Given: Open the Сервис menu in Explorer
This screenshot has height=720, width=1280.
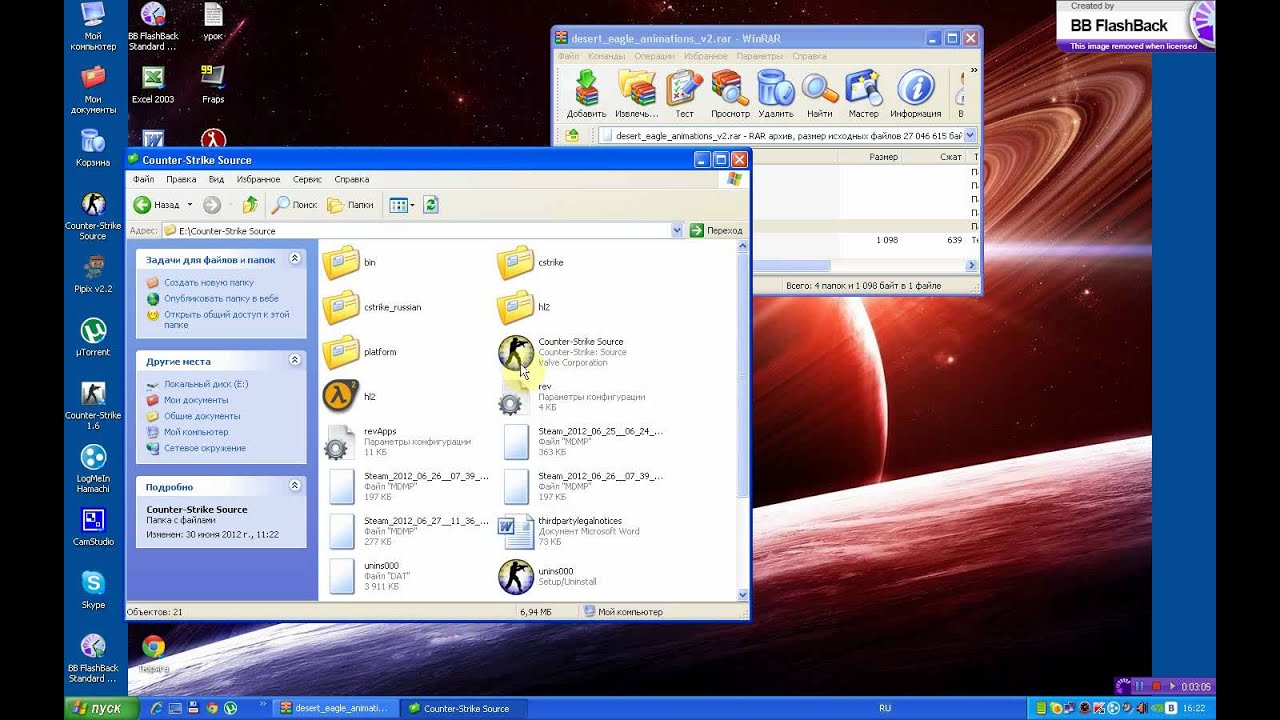Looking at the screenshot, I should click(x=307, y=179).
